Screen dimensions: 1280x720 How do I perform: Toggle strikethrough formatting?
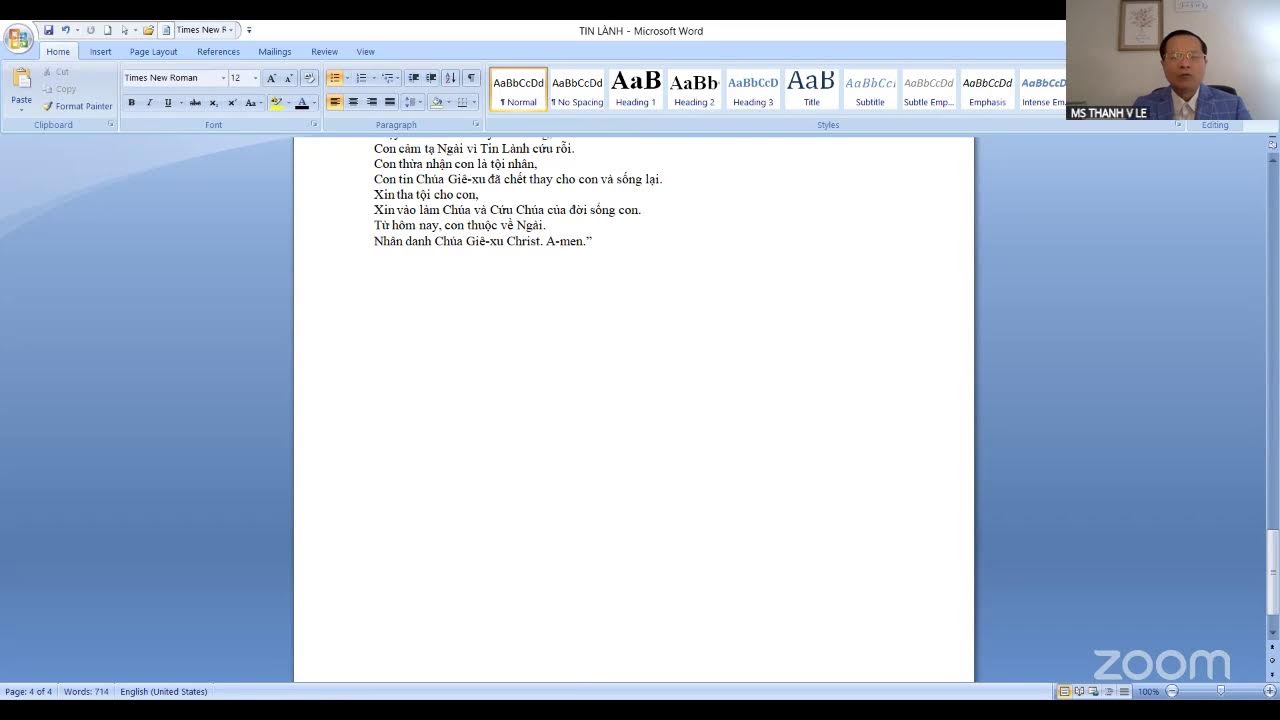(x=195, y=102)
